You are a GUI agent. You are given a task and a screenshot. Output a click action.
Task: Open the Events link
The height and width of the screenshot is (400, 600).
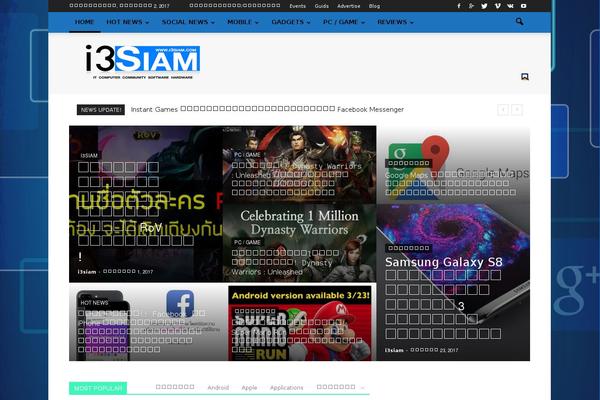(297, 6)
